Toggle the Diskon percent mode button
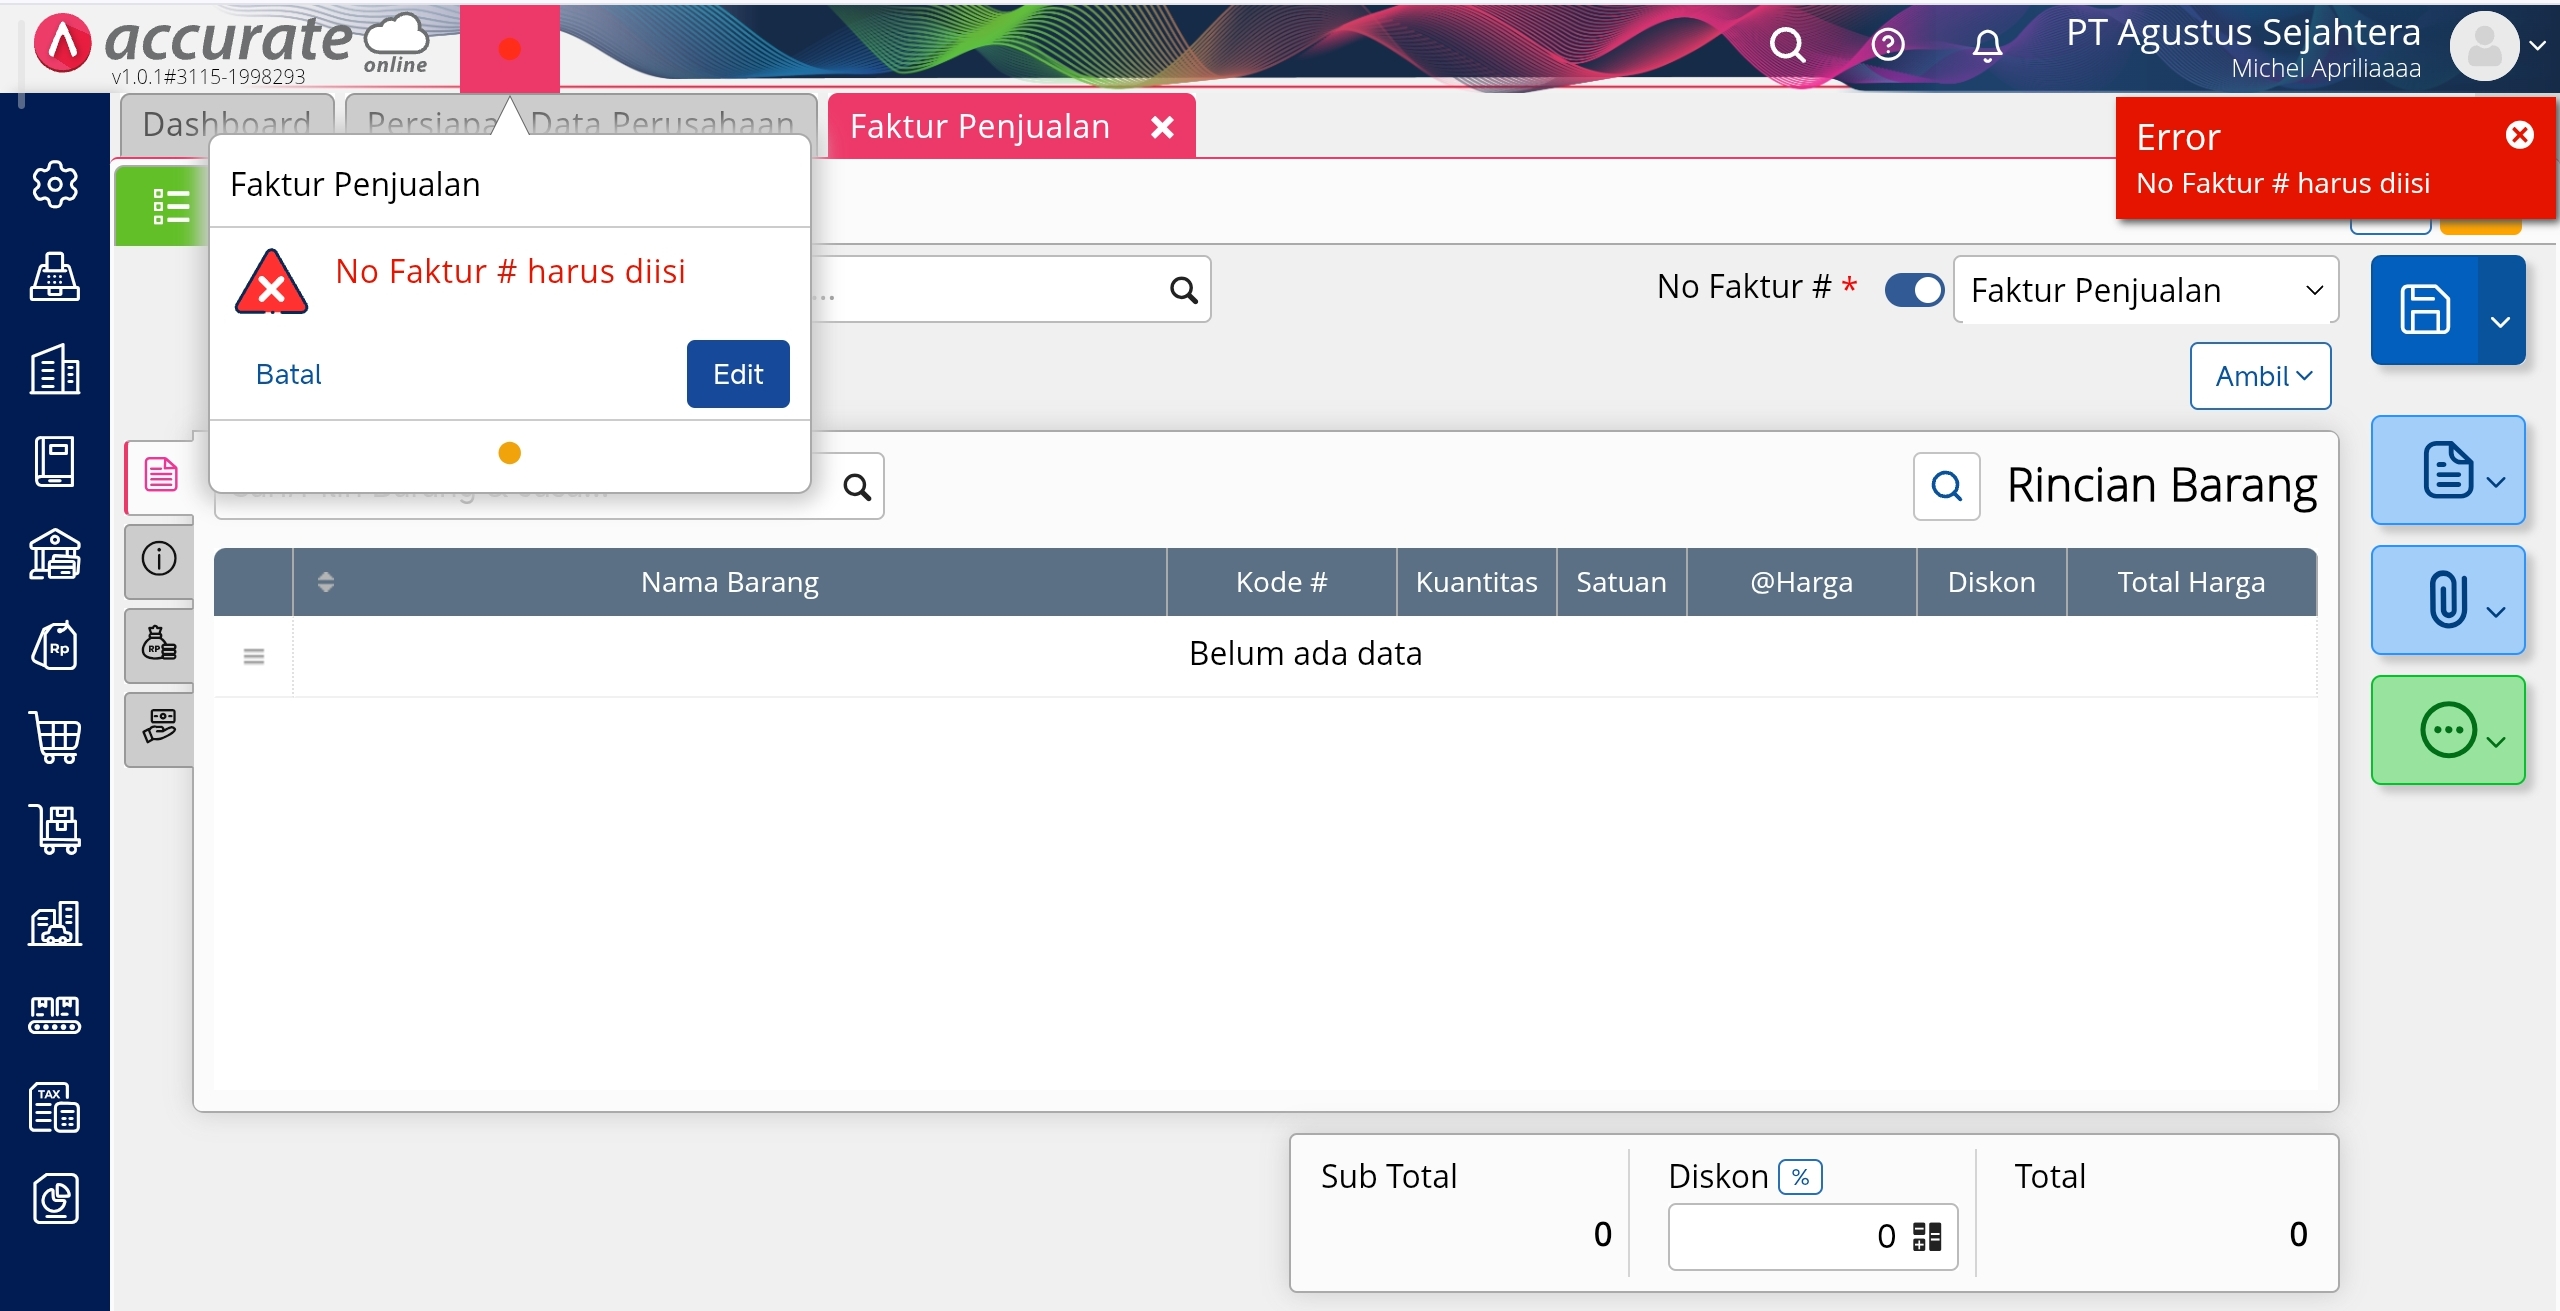This screenshot has width=2560, height=1311. pyautogui.click(x=1800, y=1177)
